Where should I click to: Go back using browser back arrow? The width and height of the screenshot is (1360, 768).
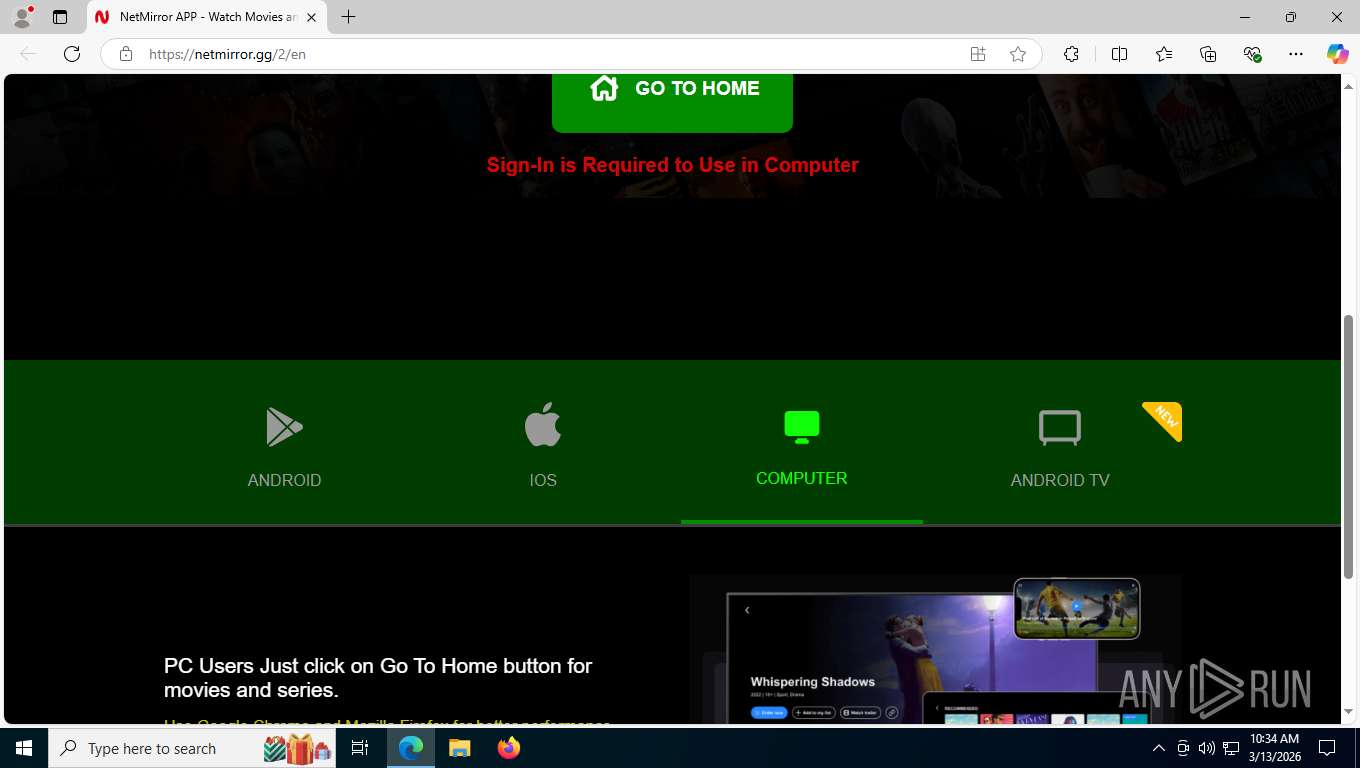click(28, 54)
